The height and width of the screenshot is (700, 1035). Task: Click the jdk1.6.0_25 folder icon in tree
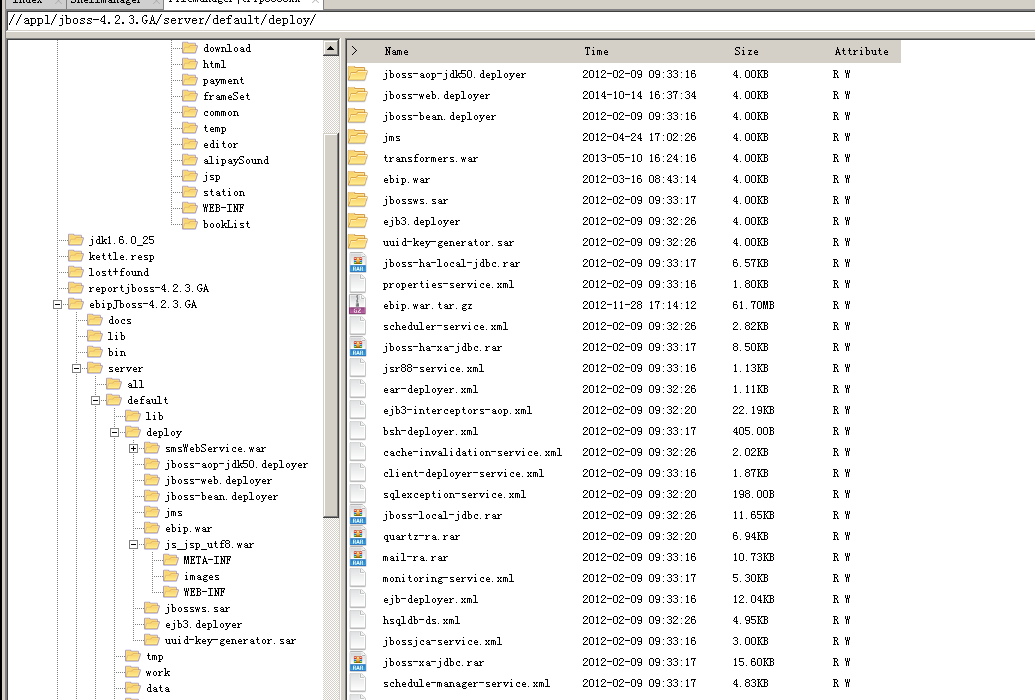pos(76,240)
